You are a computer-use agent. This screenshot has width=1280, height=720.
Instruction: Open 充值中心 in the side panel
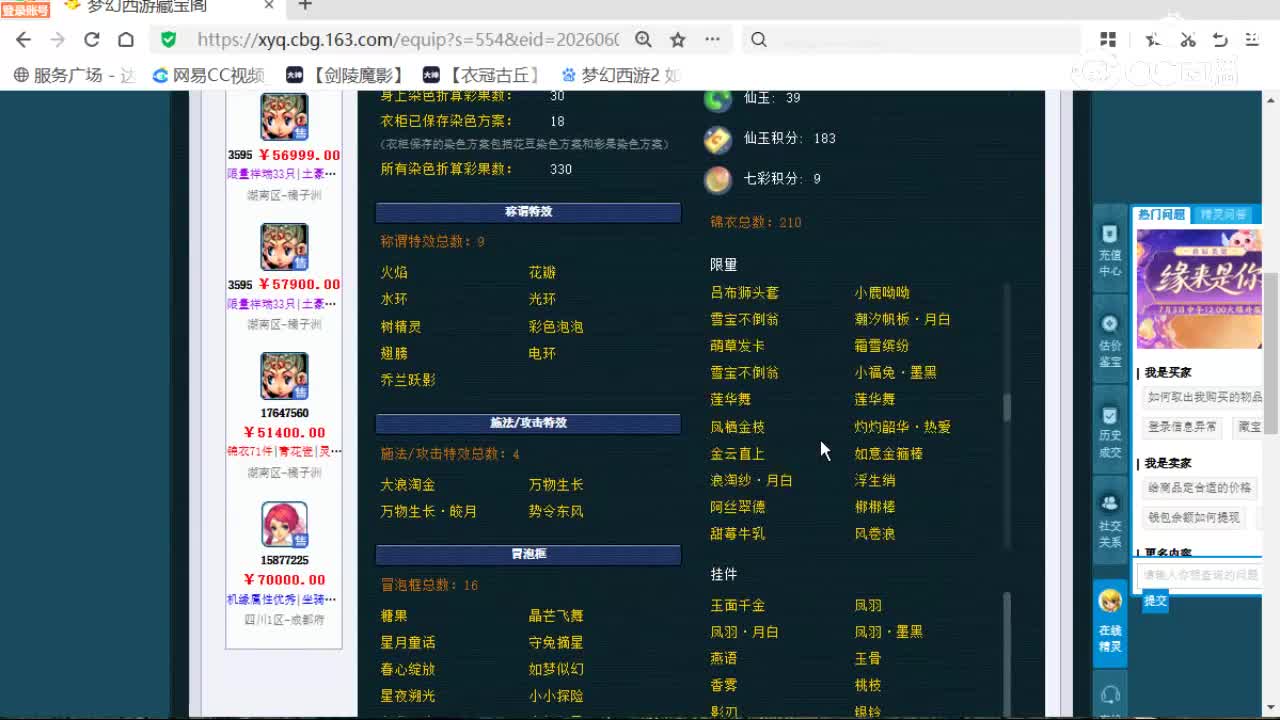coord(1110,251)
